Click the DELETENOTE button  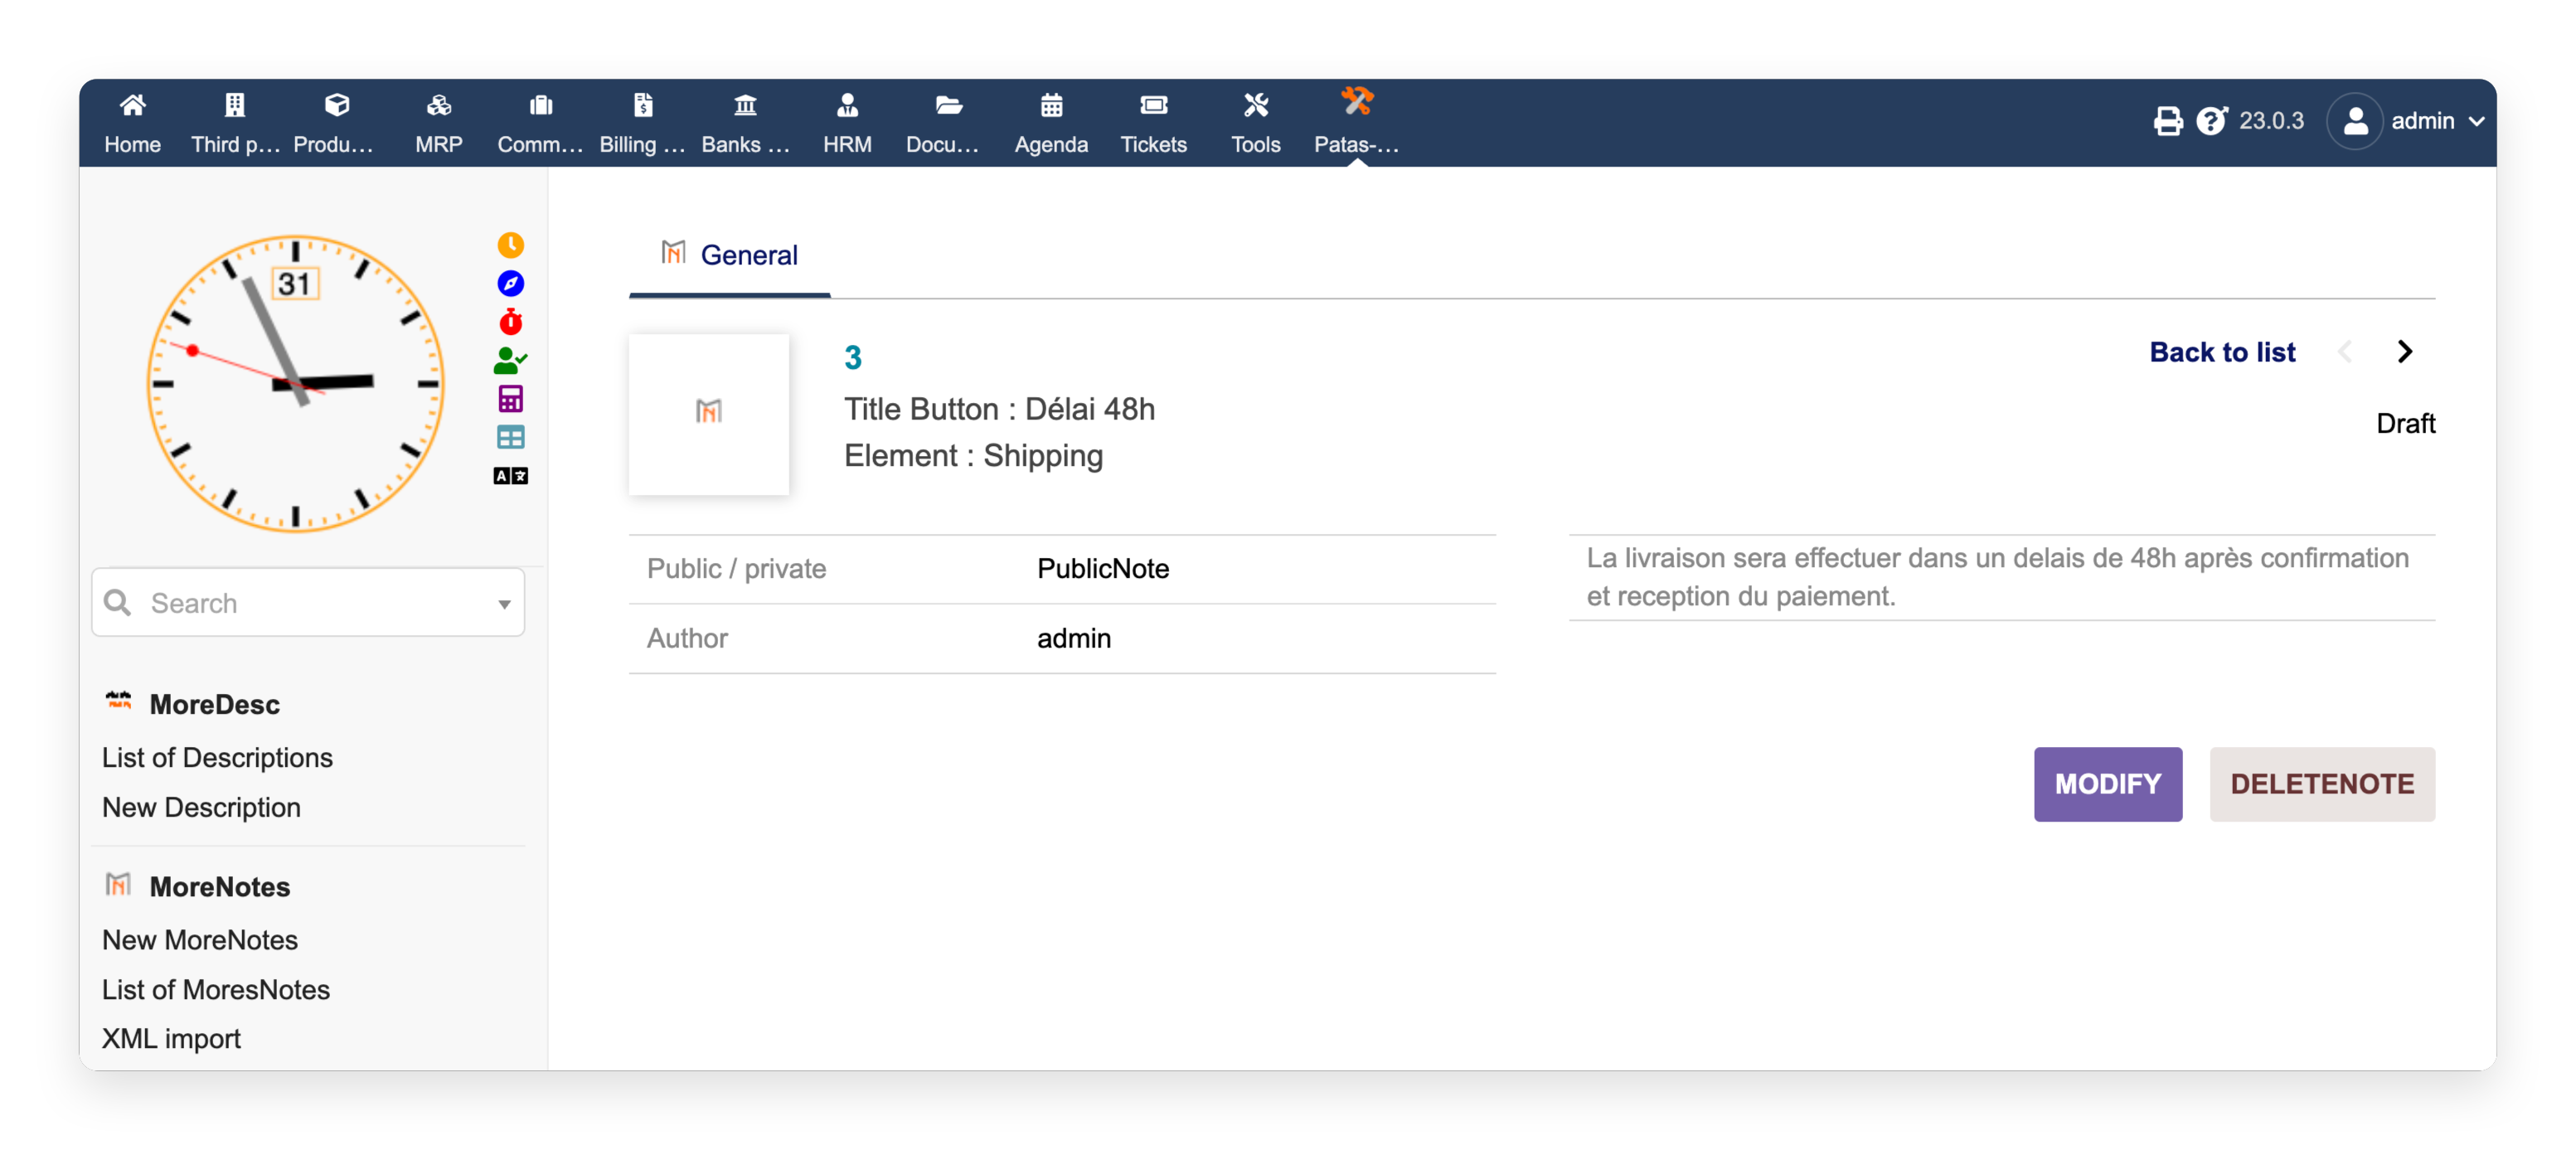2322,784
